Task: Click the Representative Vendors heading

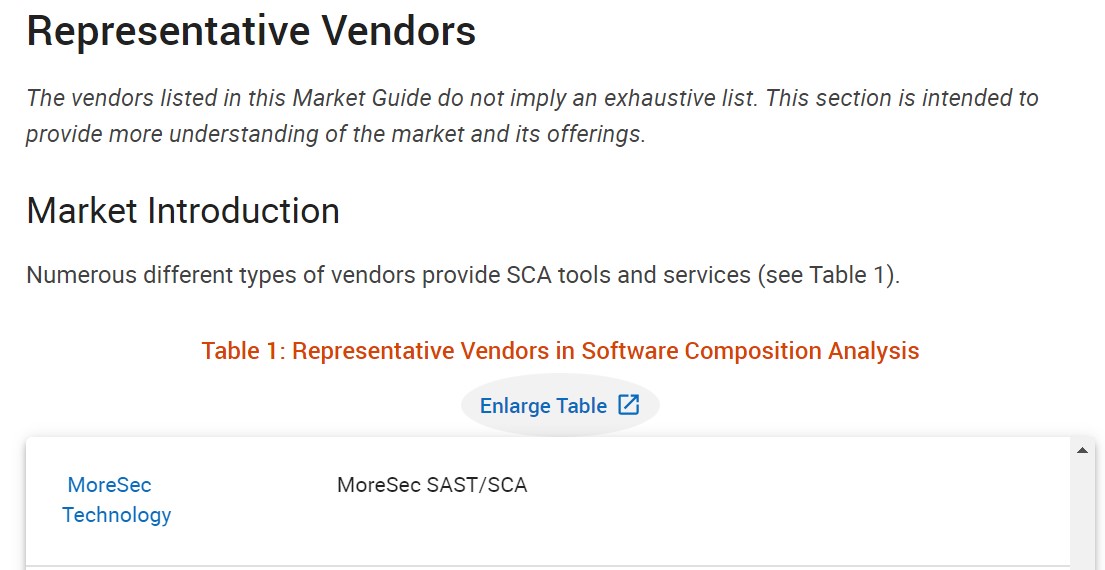Action: point(251,32)
